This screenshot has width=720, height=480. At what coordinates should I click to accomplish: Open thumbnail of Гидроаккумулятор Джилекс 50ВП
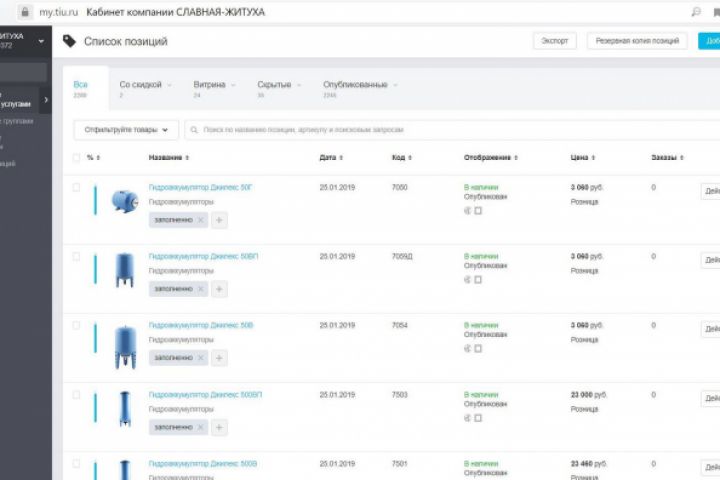pyautogui.click(x=125, y=270)
